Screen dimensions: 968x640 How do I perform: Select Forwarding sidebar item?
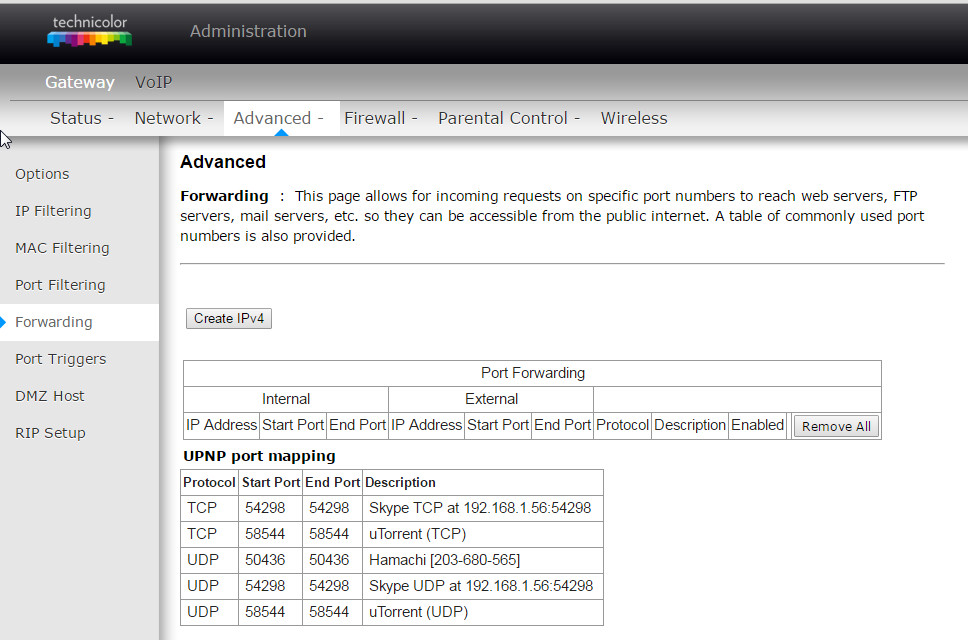point(54,322)
